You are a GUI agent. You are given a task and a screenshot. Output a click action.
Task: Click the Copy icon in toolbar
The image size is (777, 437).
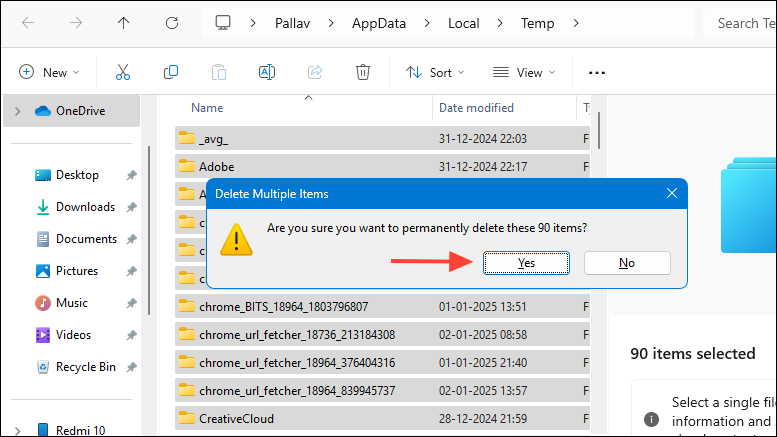click(x=171, y=72)
